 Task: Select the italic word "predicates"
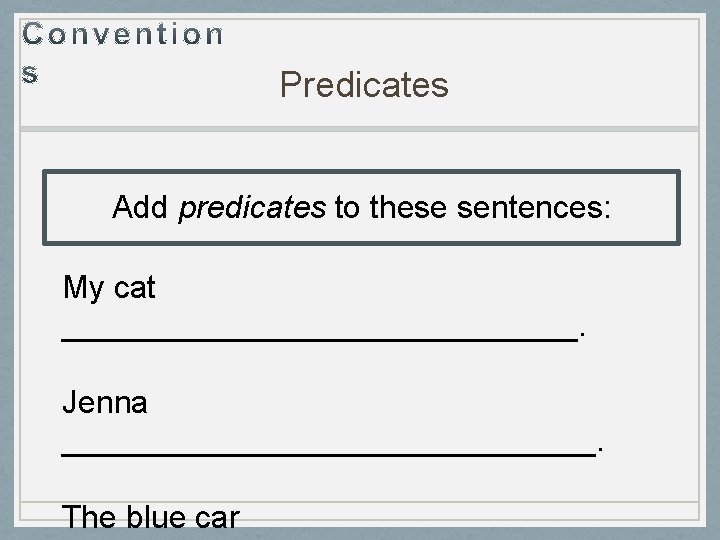pyautogui.click(x=252, y=208)
